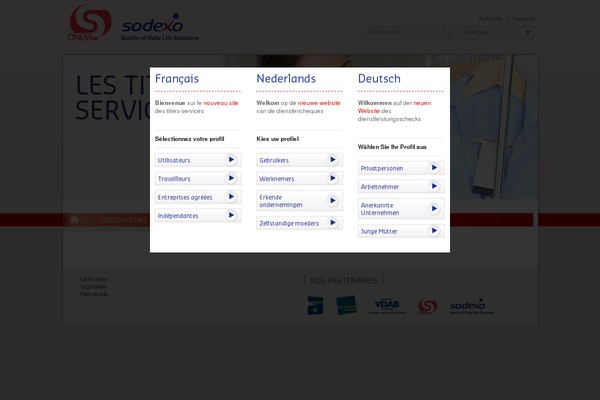Choose the Anerkannte Unternehmen profile

tap(401, 209)
